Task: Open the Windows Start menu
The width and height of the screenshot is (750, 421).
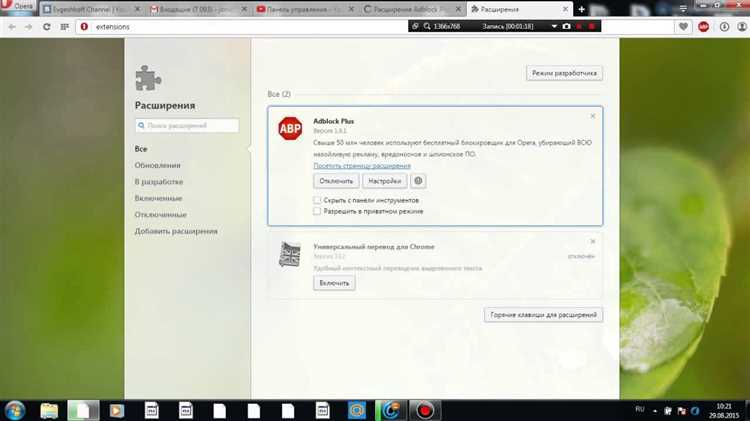Action: (x=14, y=411)
